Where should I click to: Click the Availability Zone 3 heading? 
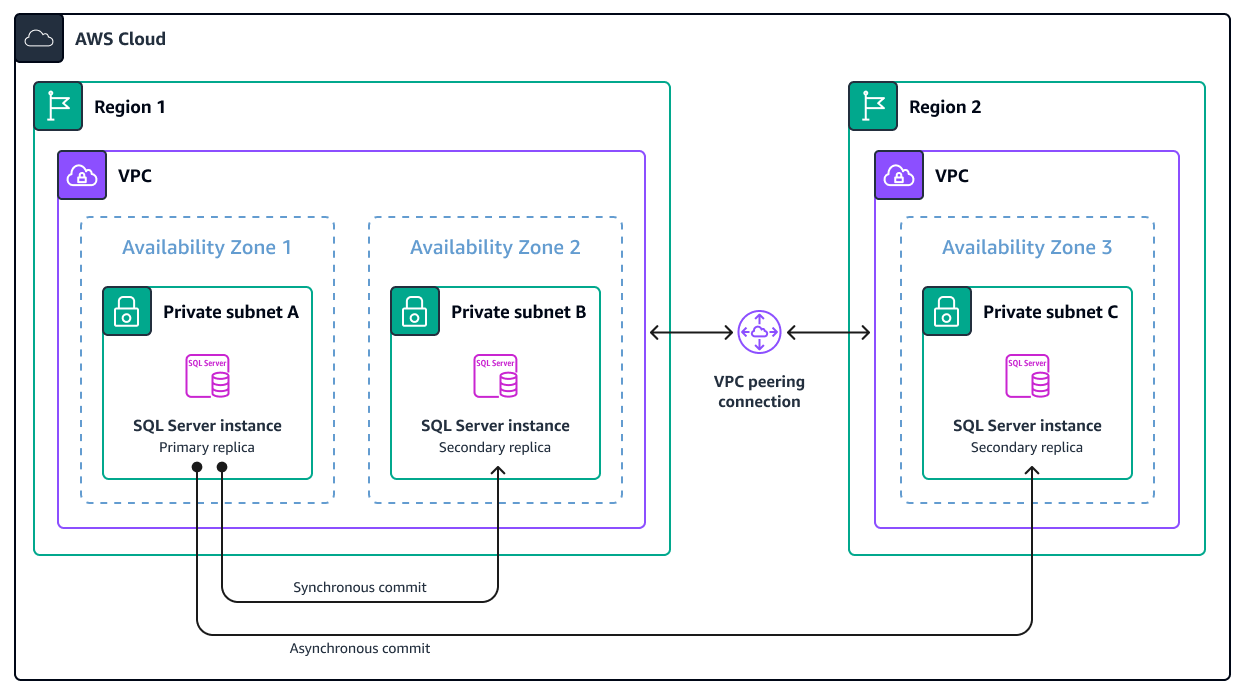1027,247
